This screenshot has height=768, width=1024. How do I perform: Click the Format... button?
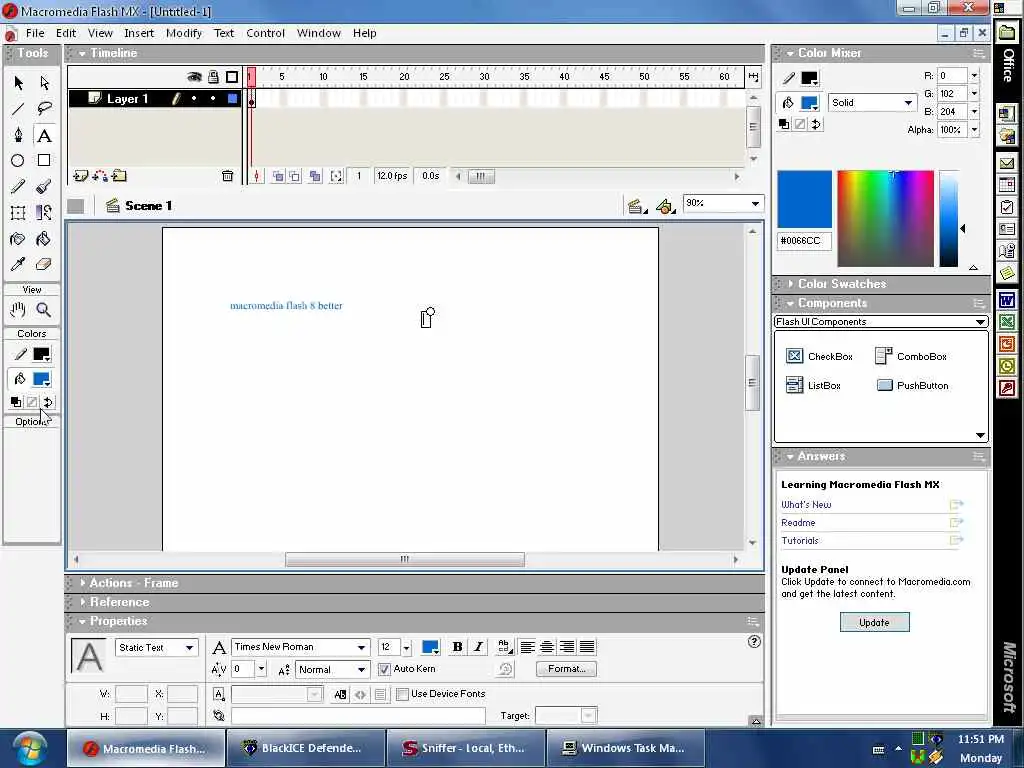coord(566,669)
